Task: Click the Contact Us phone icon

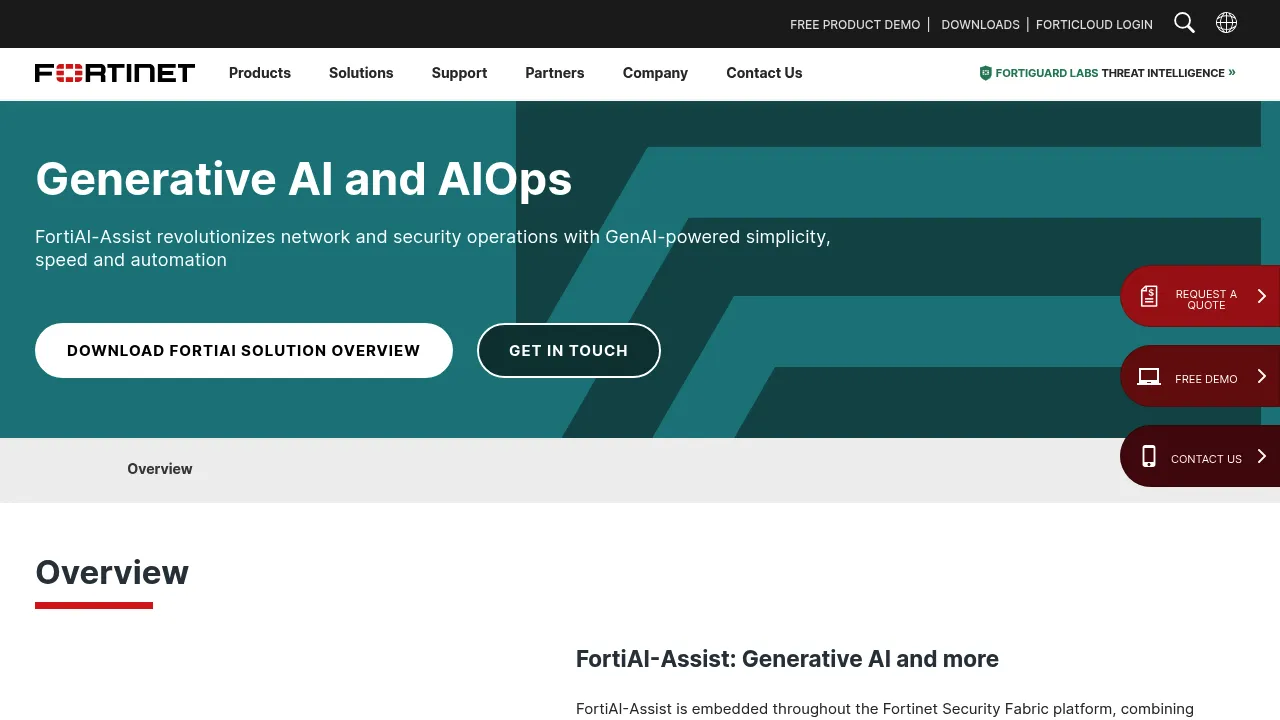Action: 1149,457
